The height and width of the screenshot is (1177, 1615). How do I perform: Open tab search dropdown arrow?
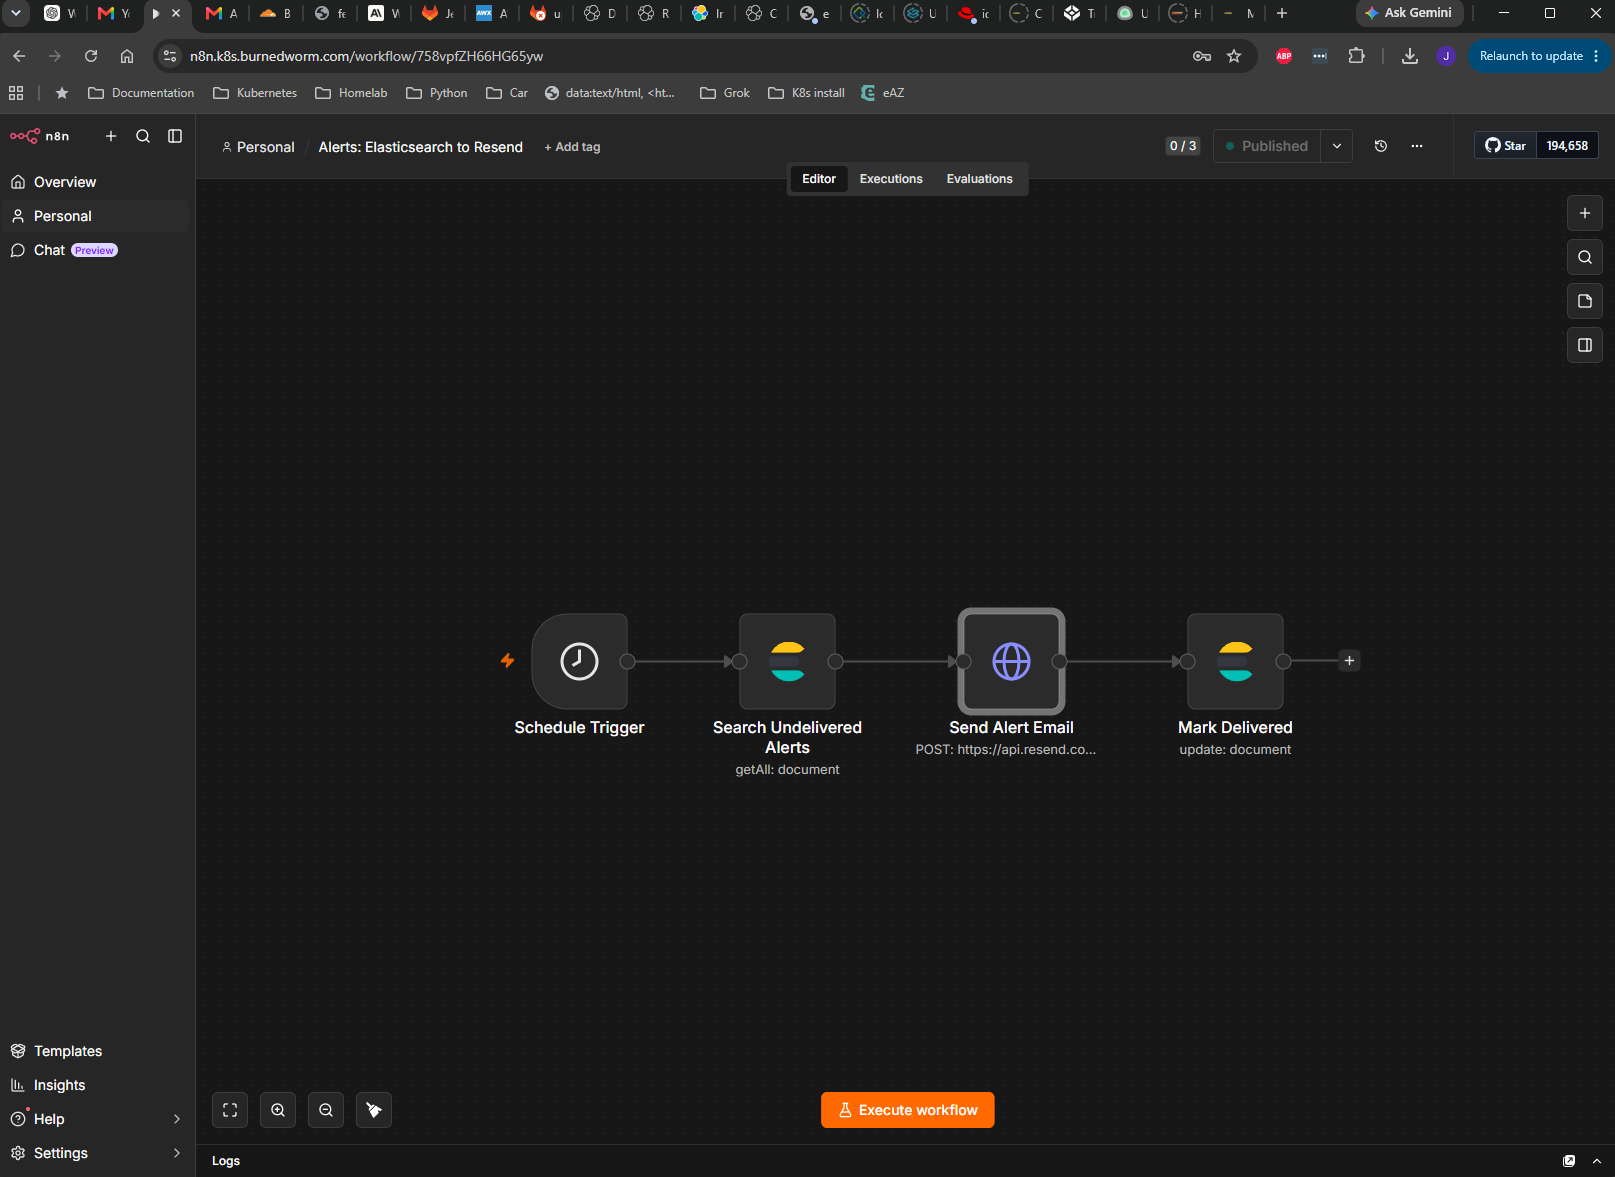coord(16,13)
